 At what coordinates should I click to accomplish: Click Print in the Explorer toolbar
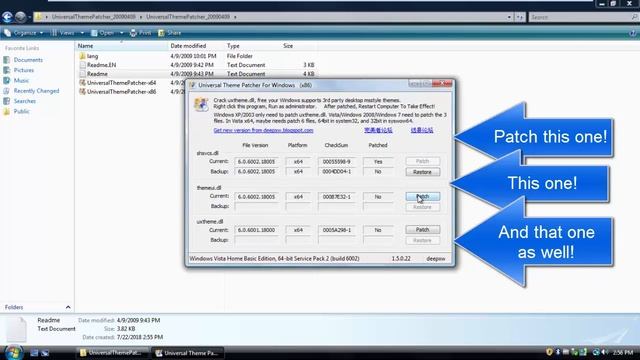(140, 33)
